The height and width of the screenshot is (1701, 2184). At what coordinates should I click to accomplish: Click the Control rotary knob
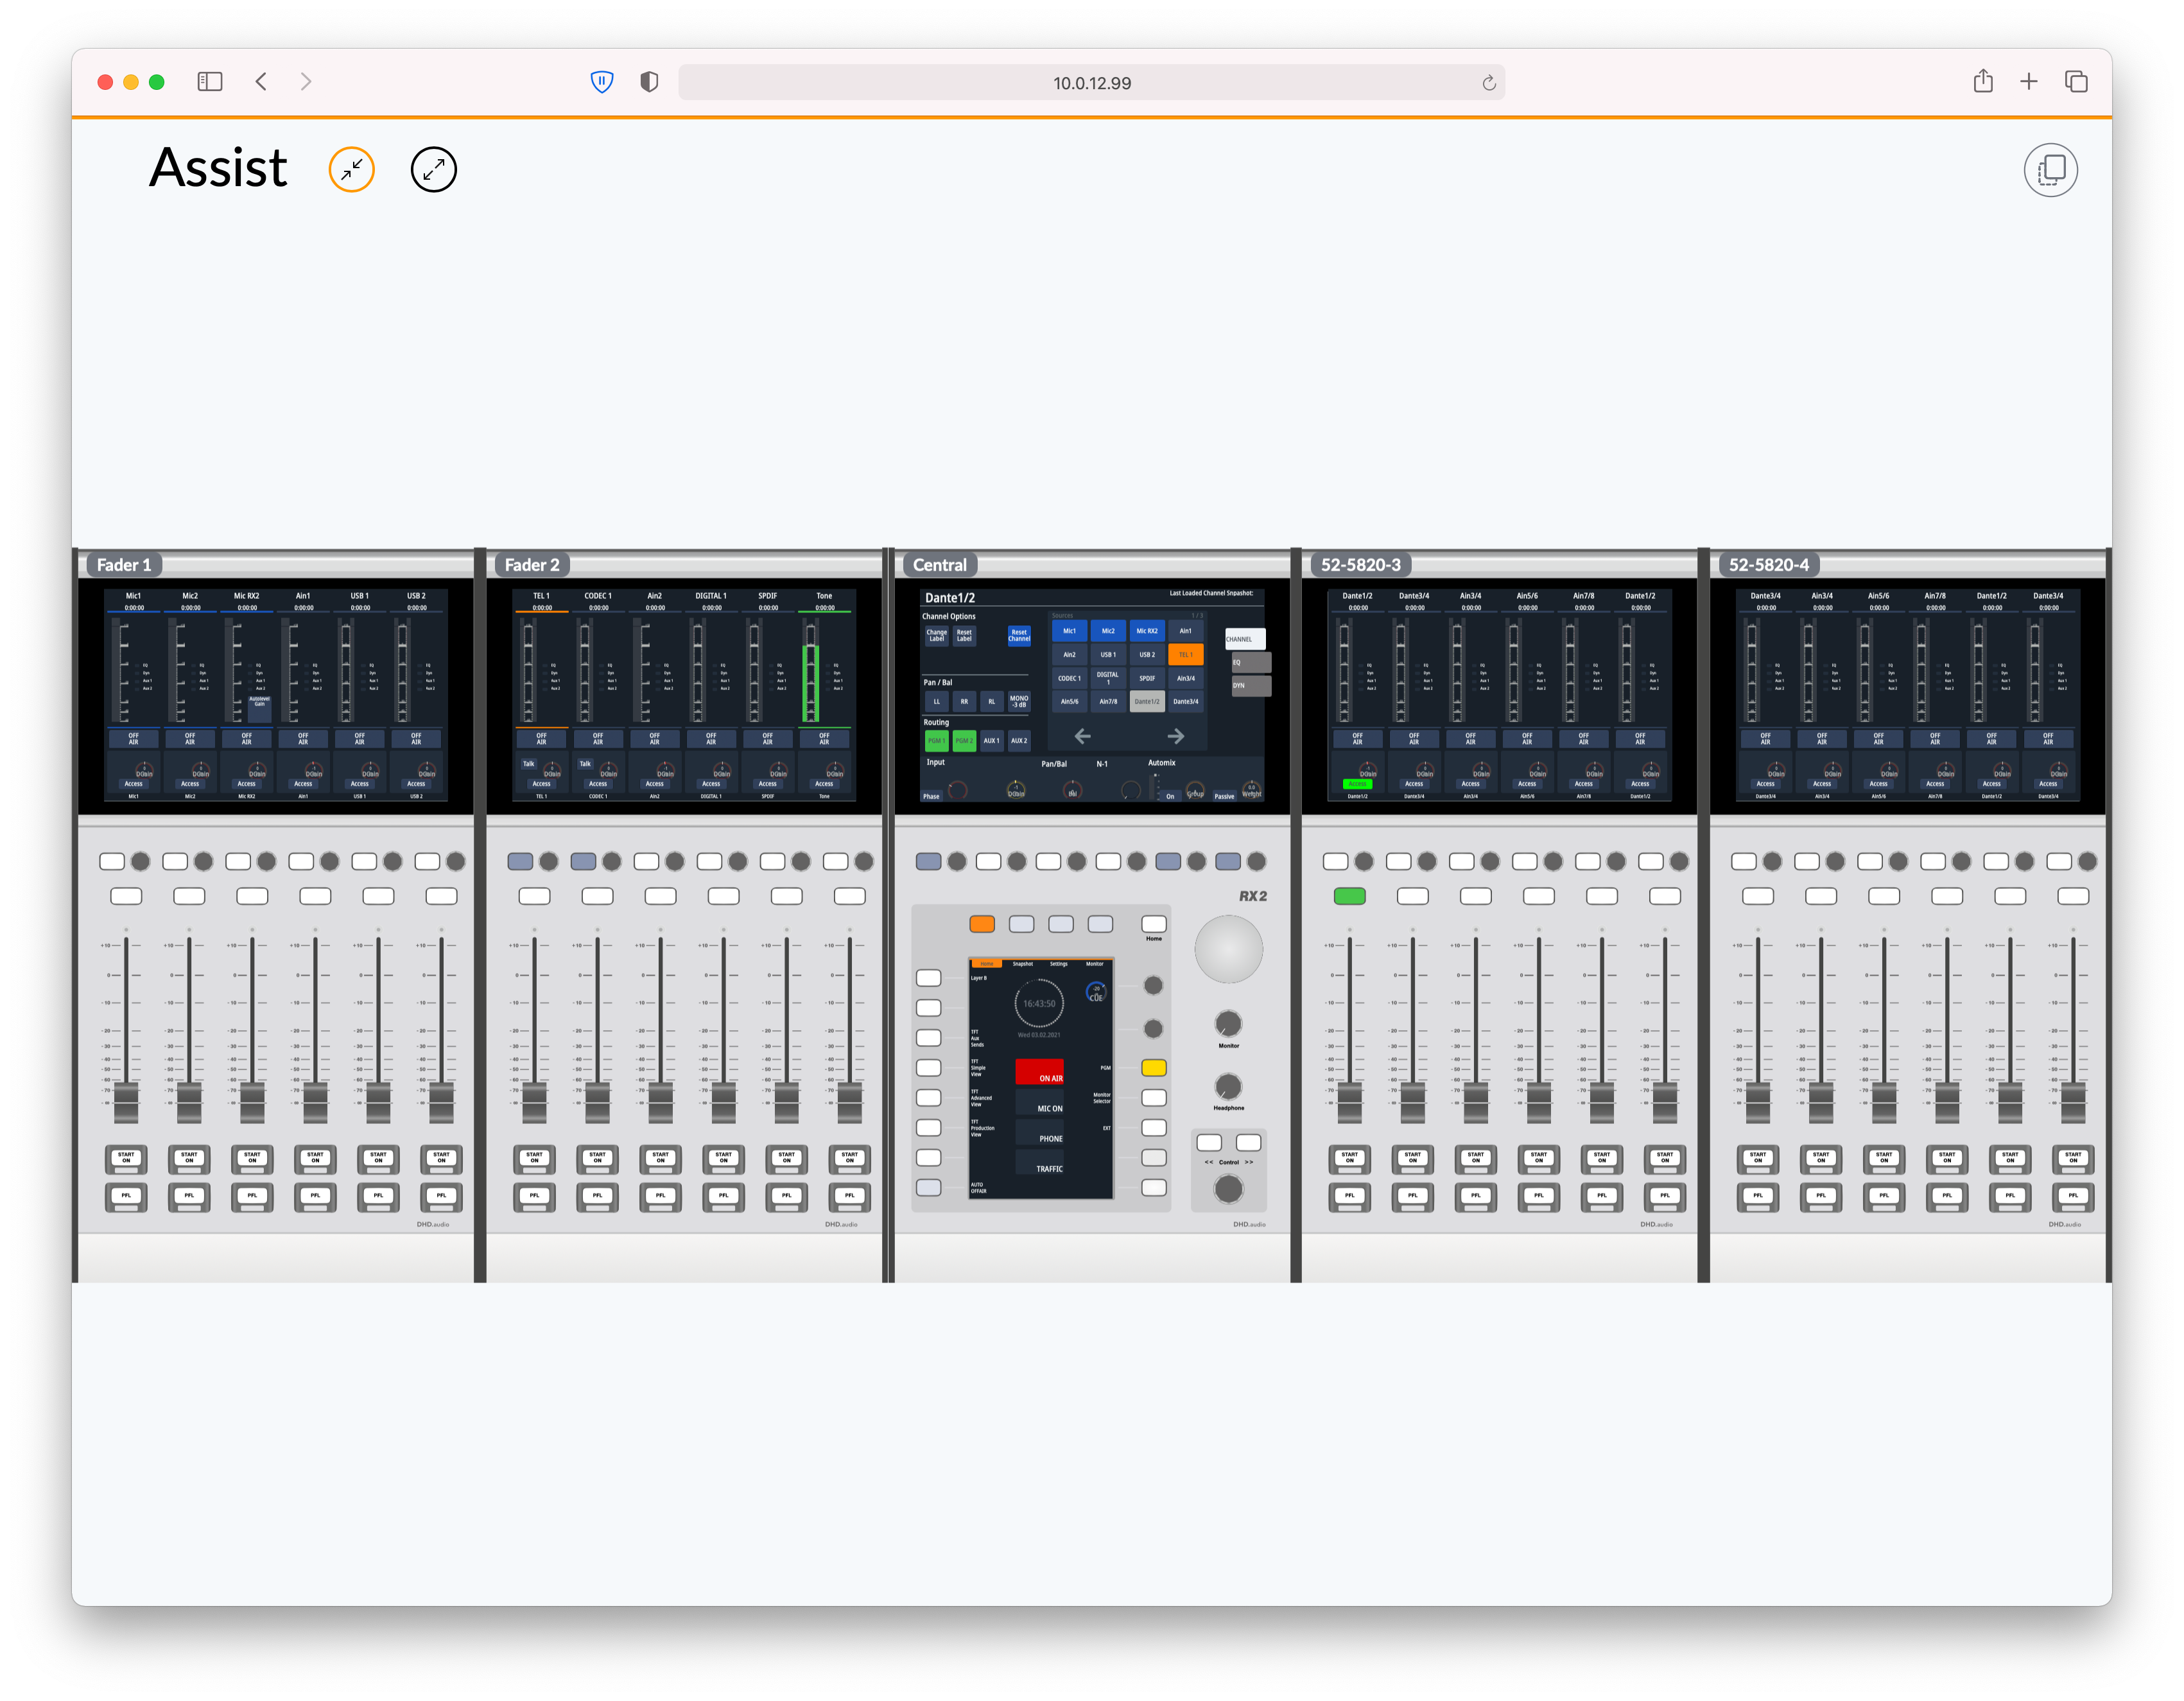click(1228, 1188)
